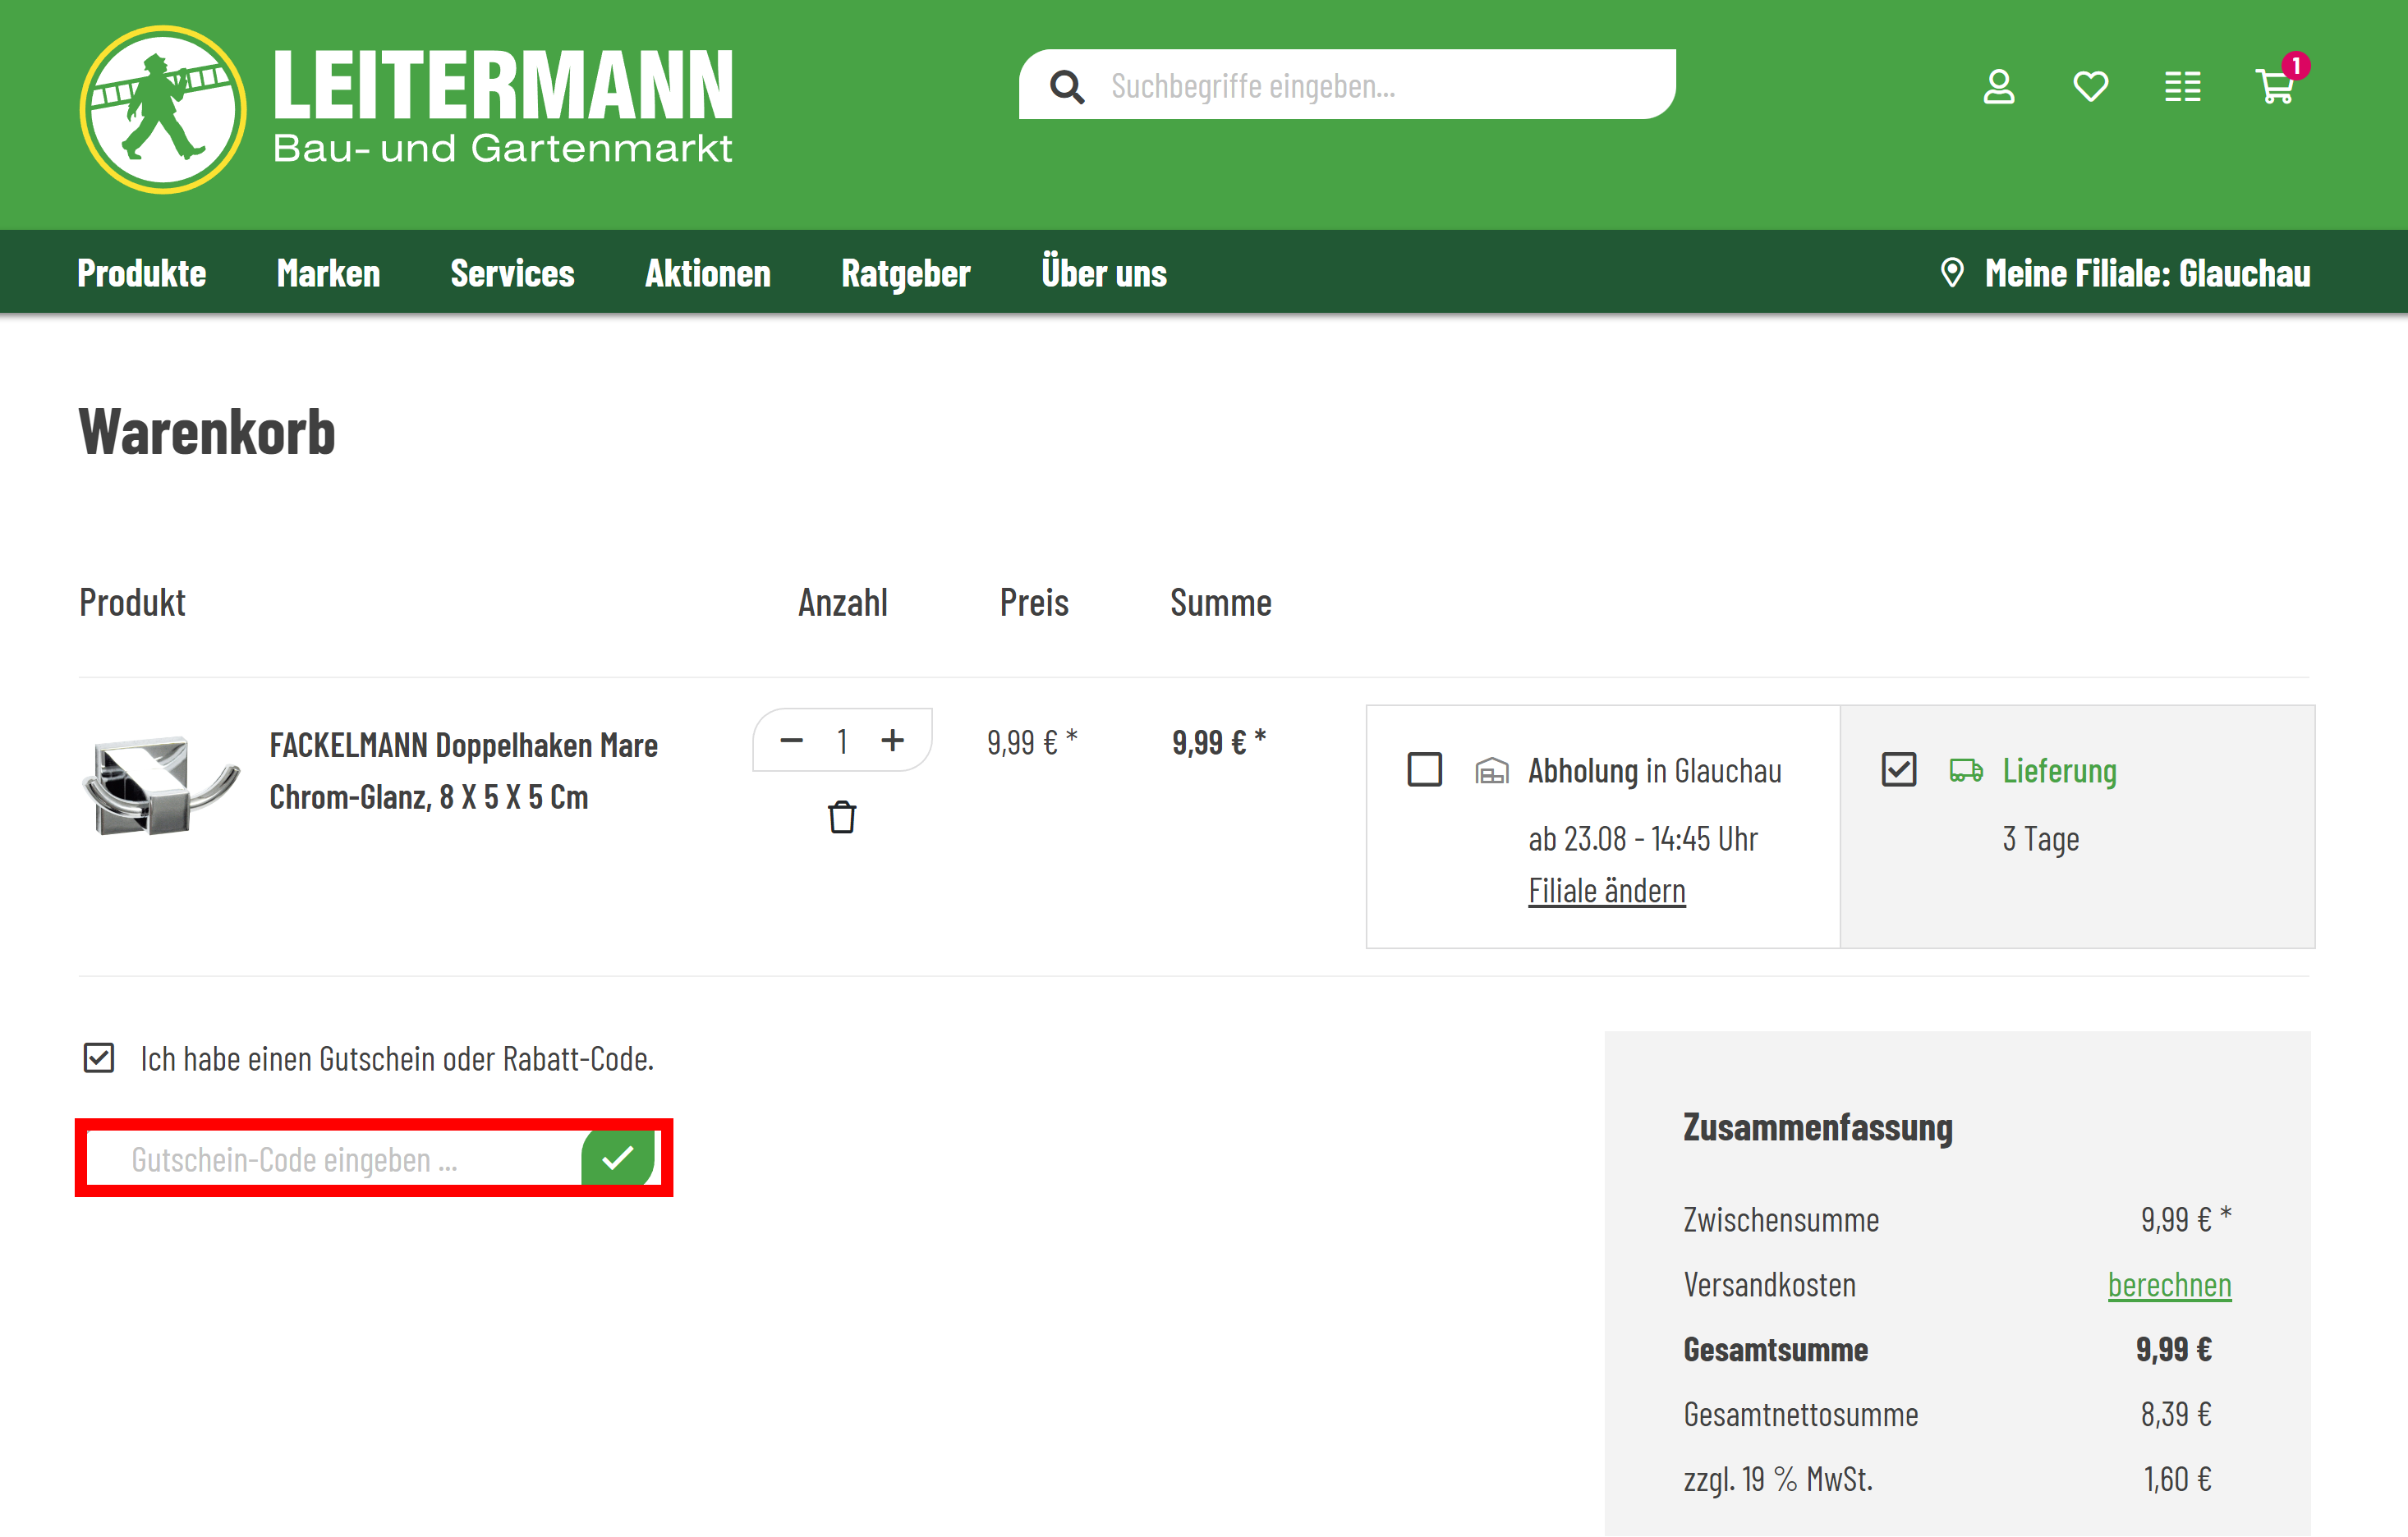The image size is (2408, 1537).
Task: Open the shopping cart icon
Action: pyautogui.click(x=2275, y=87)
